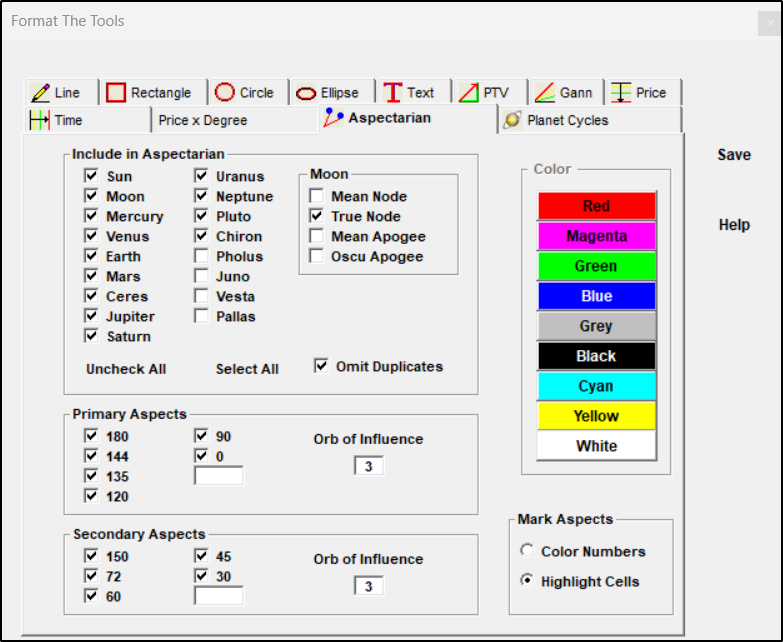
Task: Enable the Pholus checkbox
Action: pos(201,256)
